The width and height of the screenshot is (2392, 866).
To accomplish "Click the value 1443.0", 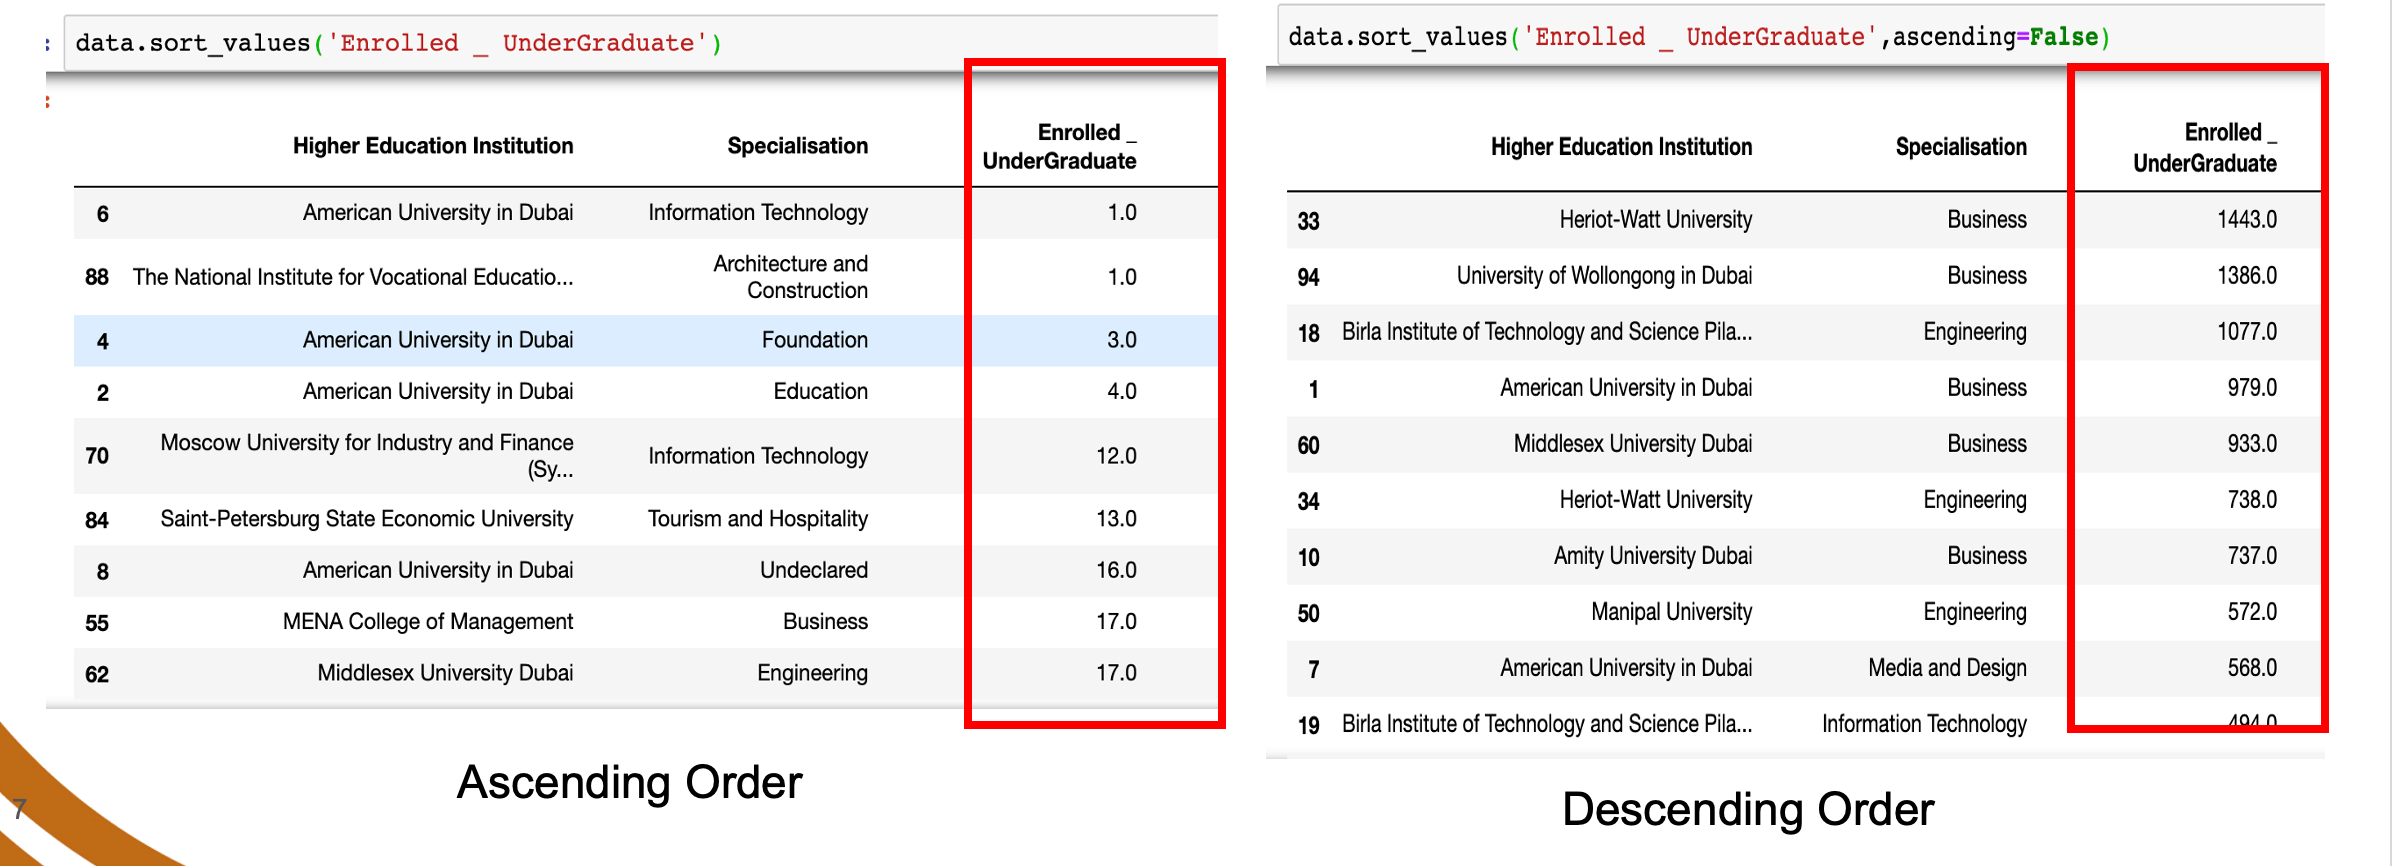I will 2247,220.
